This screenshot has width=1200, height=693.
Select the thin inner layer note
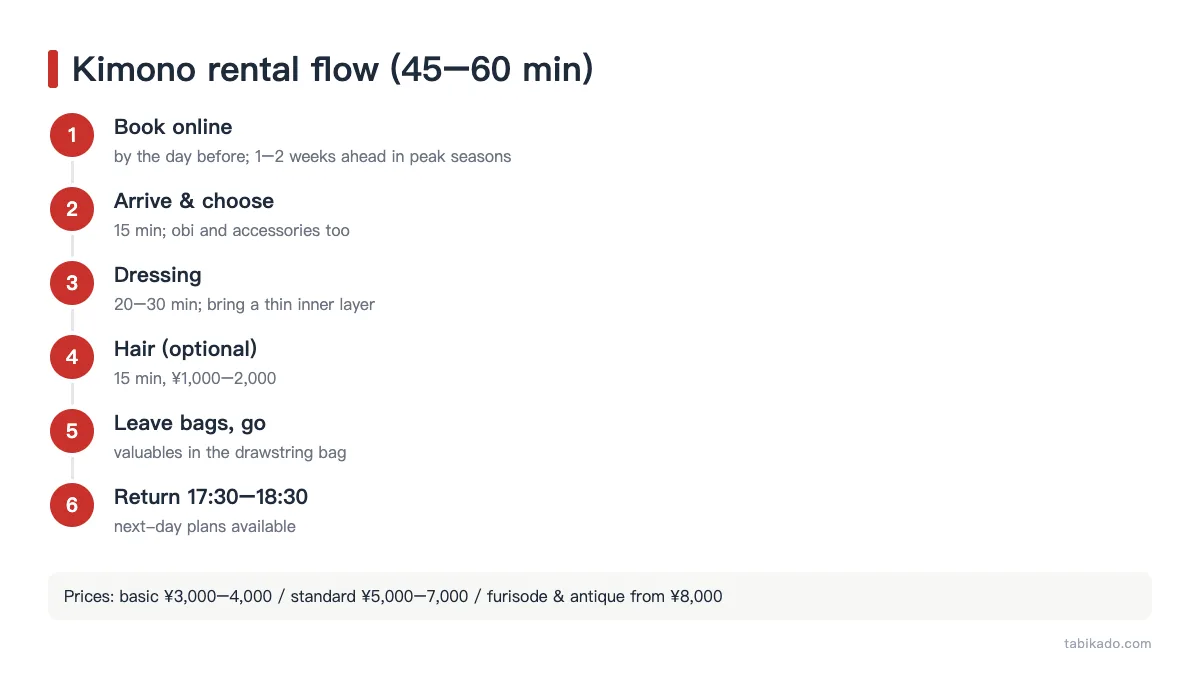point(244,305)
